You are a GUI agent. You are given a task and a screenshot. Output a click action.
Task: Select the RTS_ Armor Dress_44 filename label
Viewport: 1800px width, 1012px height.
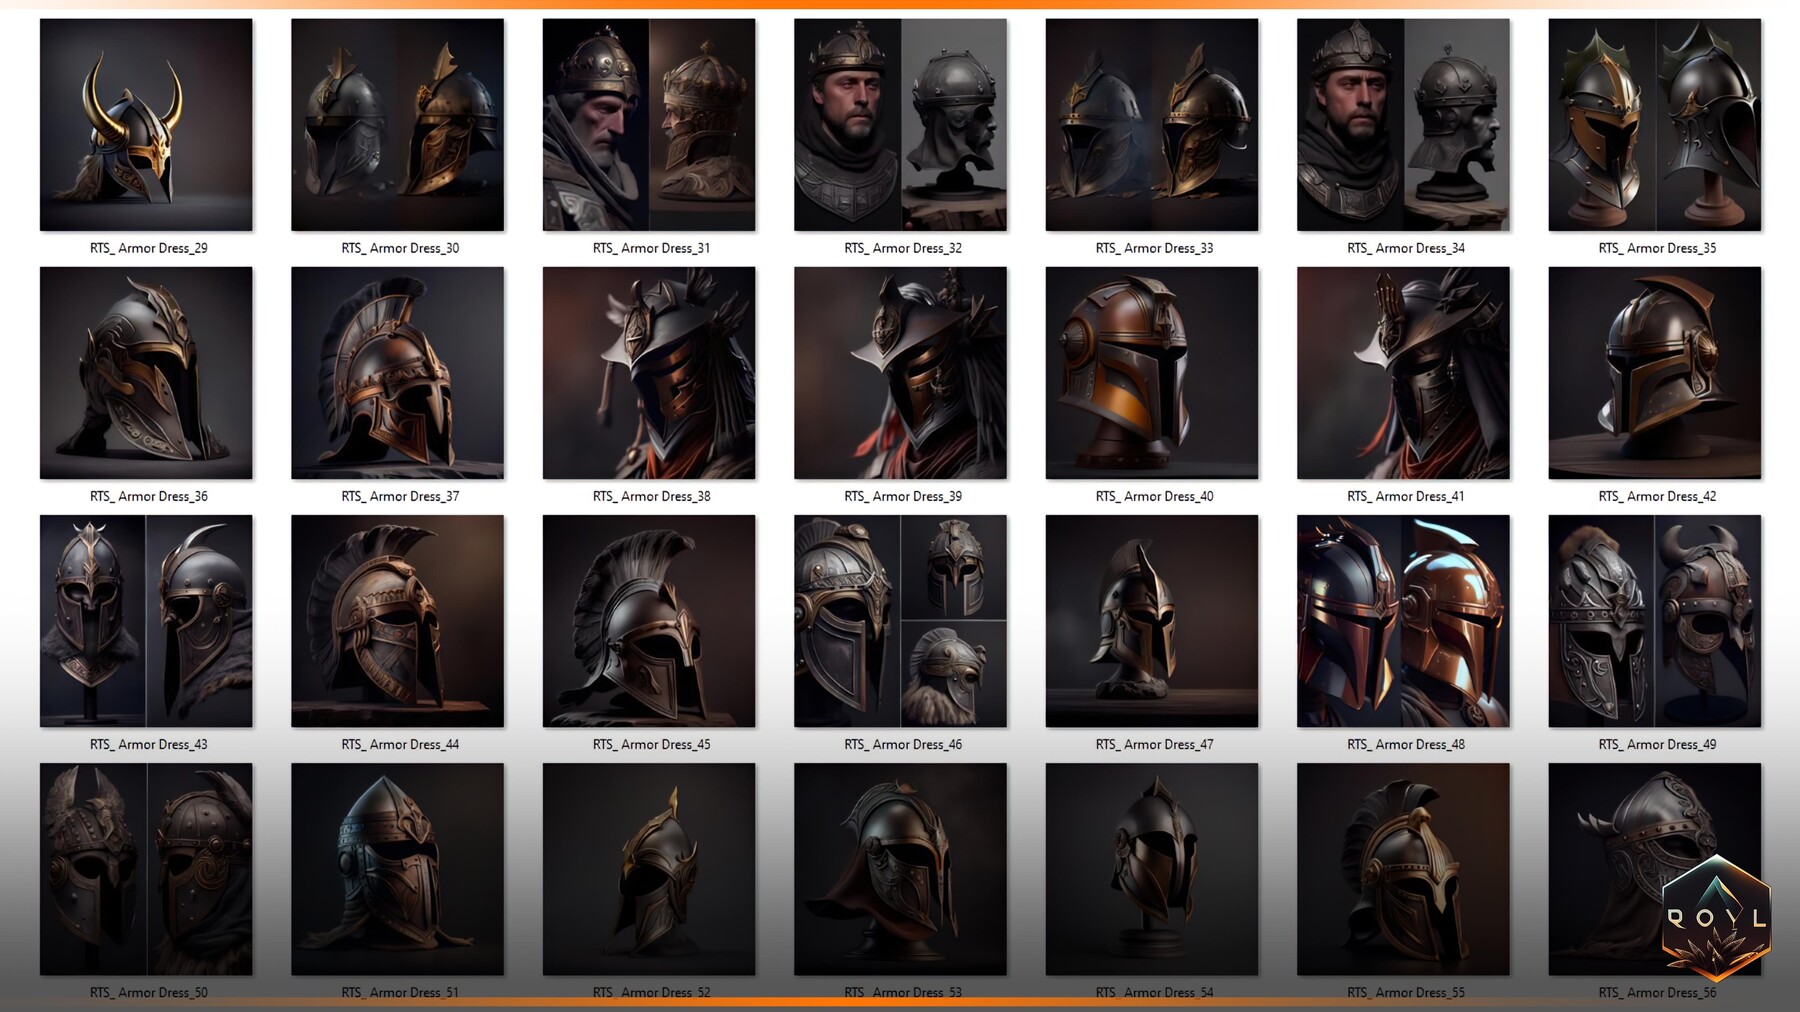398,744
